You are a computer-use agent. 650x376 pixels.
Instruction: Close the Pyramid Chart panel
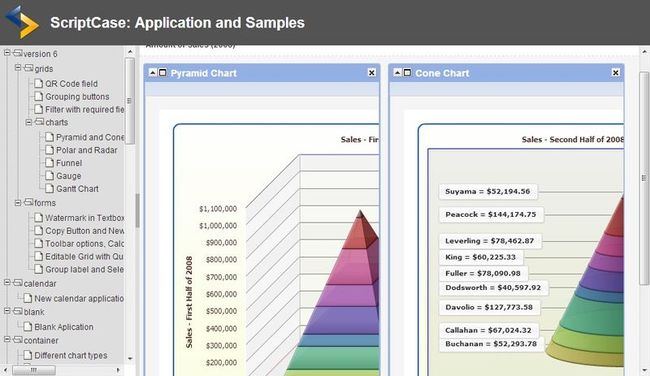(371, 73)
